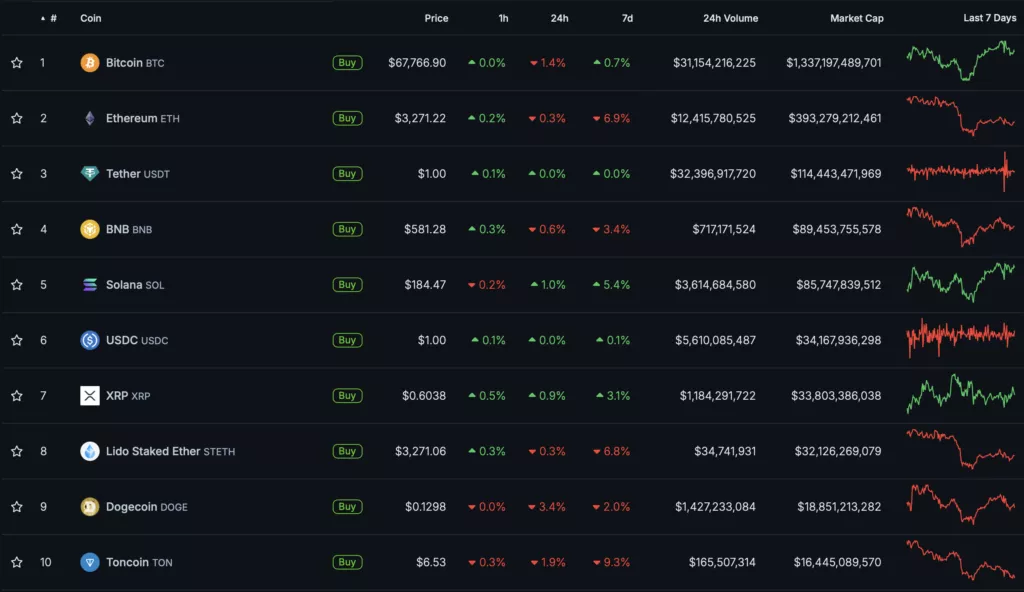Star Solana to add to watchlist
This screenshot has width=1024, height=592.
point(17,285)
